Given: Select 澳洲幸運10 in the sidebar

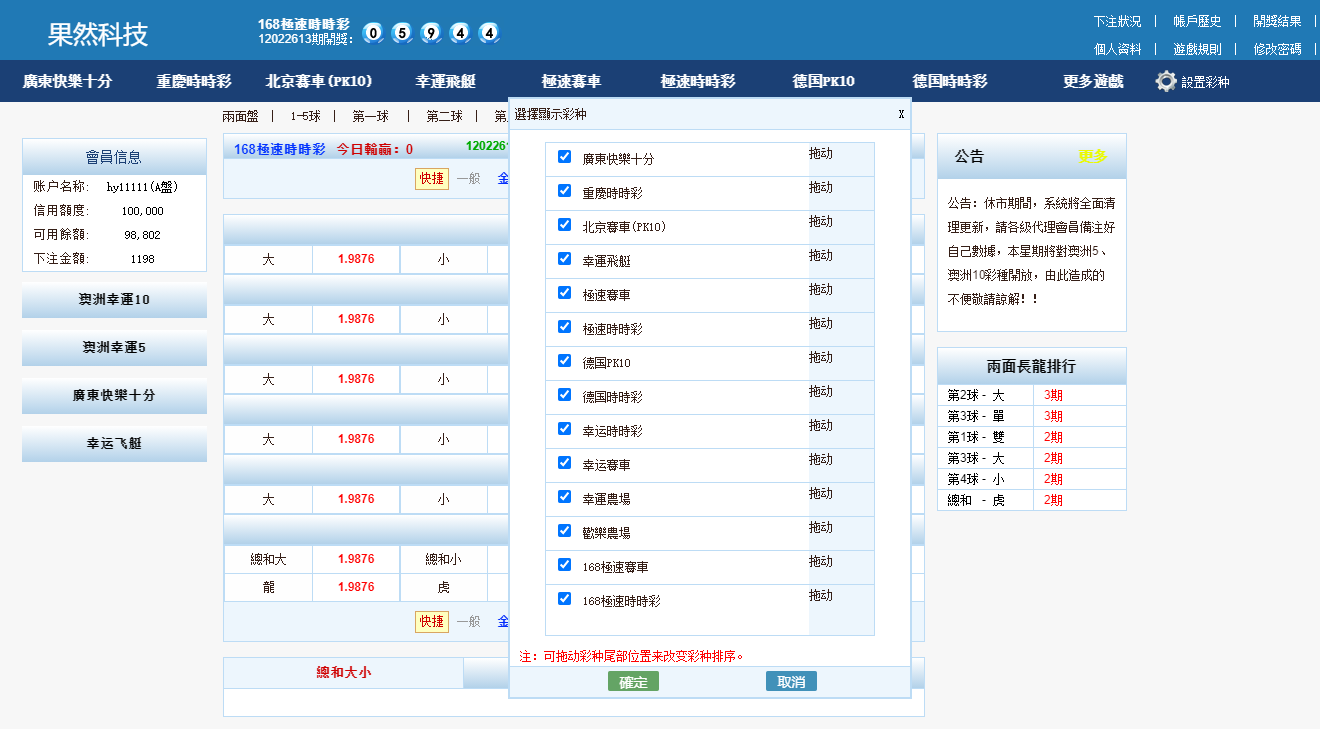Looking at the screenshot, I should pos(113,298).
